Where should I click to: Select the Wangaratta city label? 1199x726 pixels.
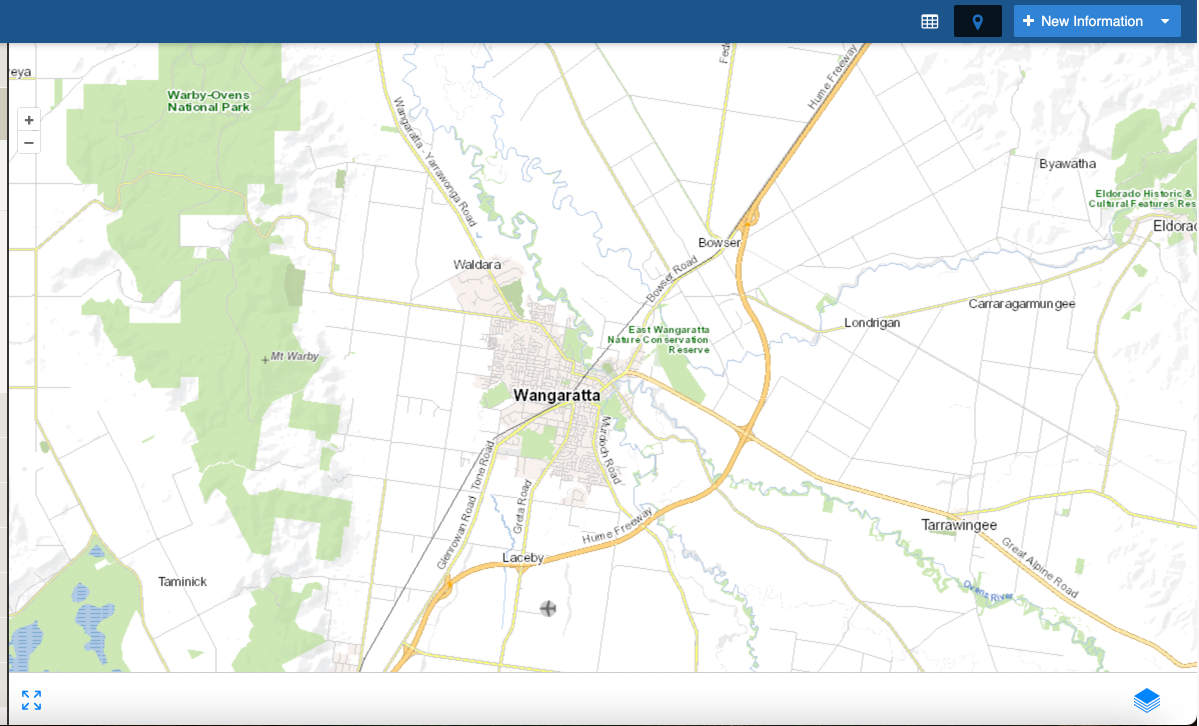point(556,395)
